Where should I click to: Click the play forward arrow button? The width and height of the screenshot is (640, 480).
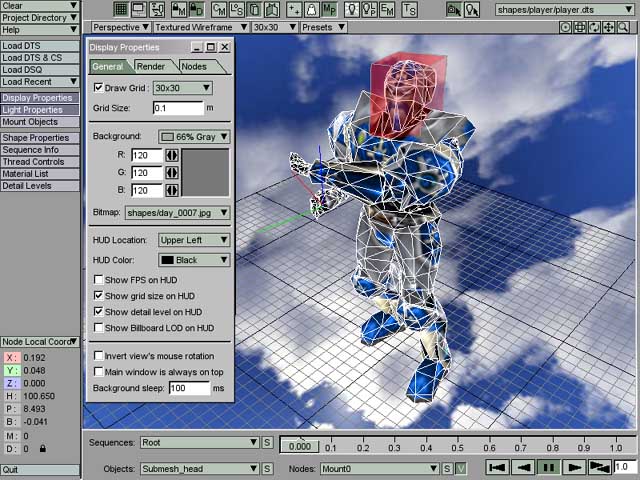(x=574, y=467)
